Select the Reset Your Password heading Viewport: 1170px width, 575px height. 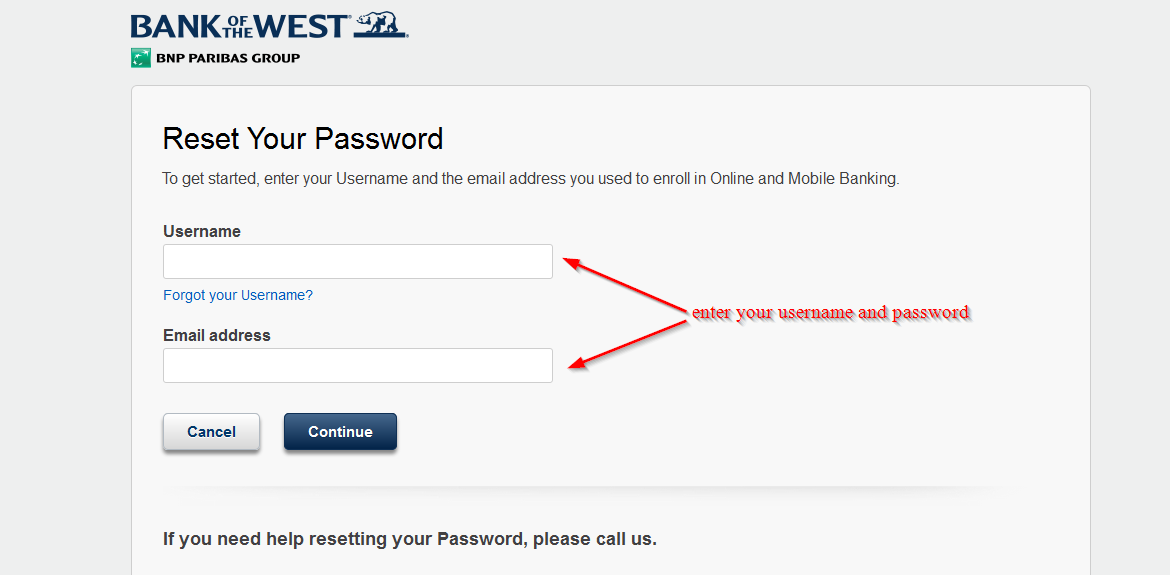point(303,139)
